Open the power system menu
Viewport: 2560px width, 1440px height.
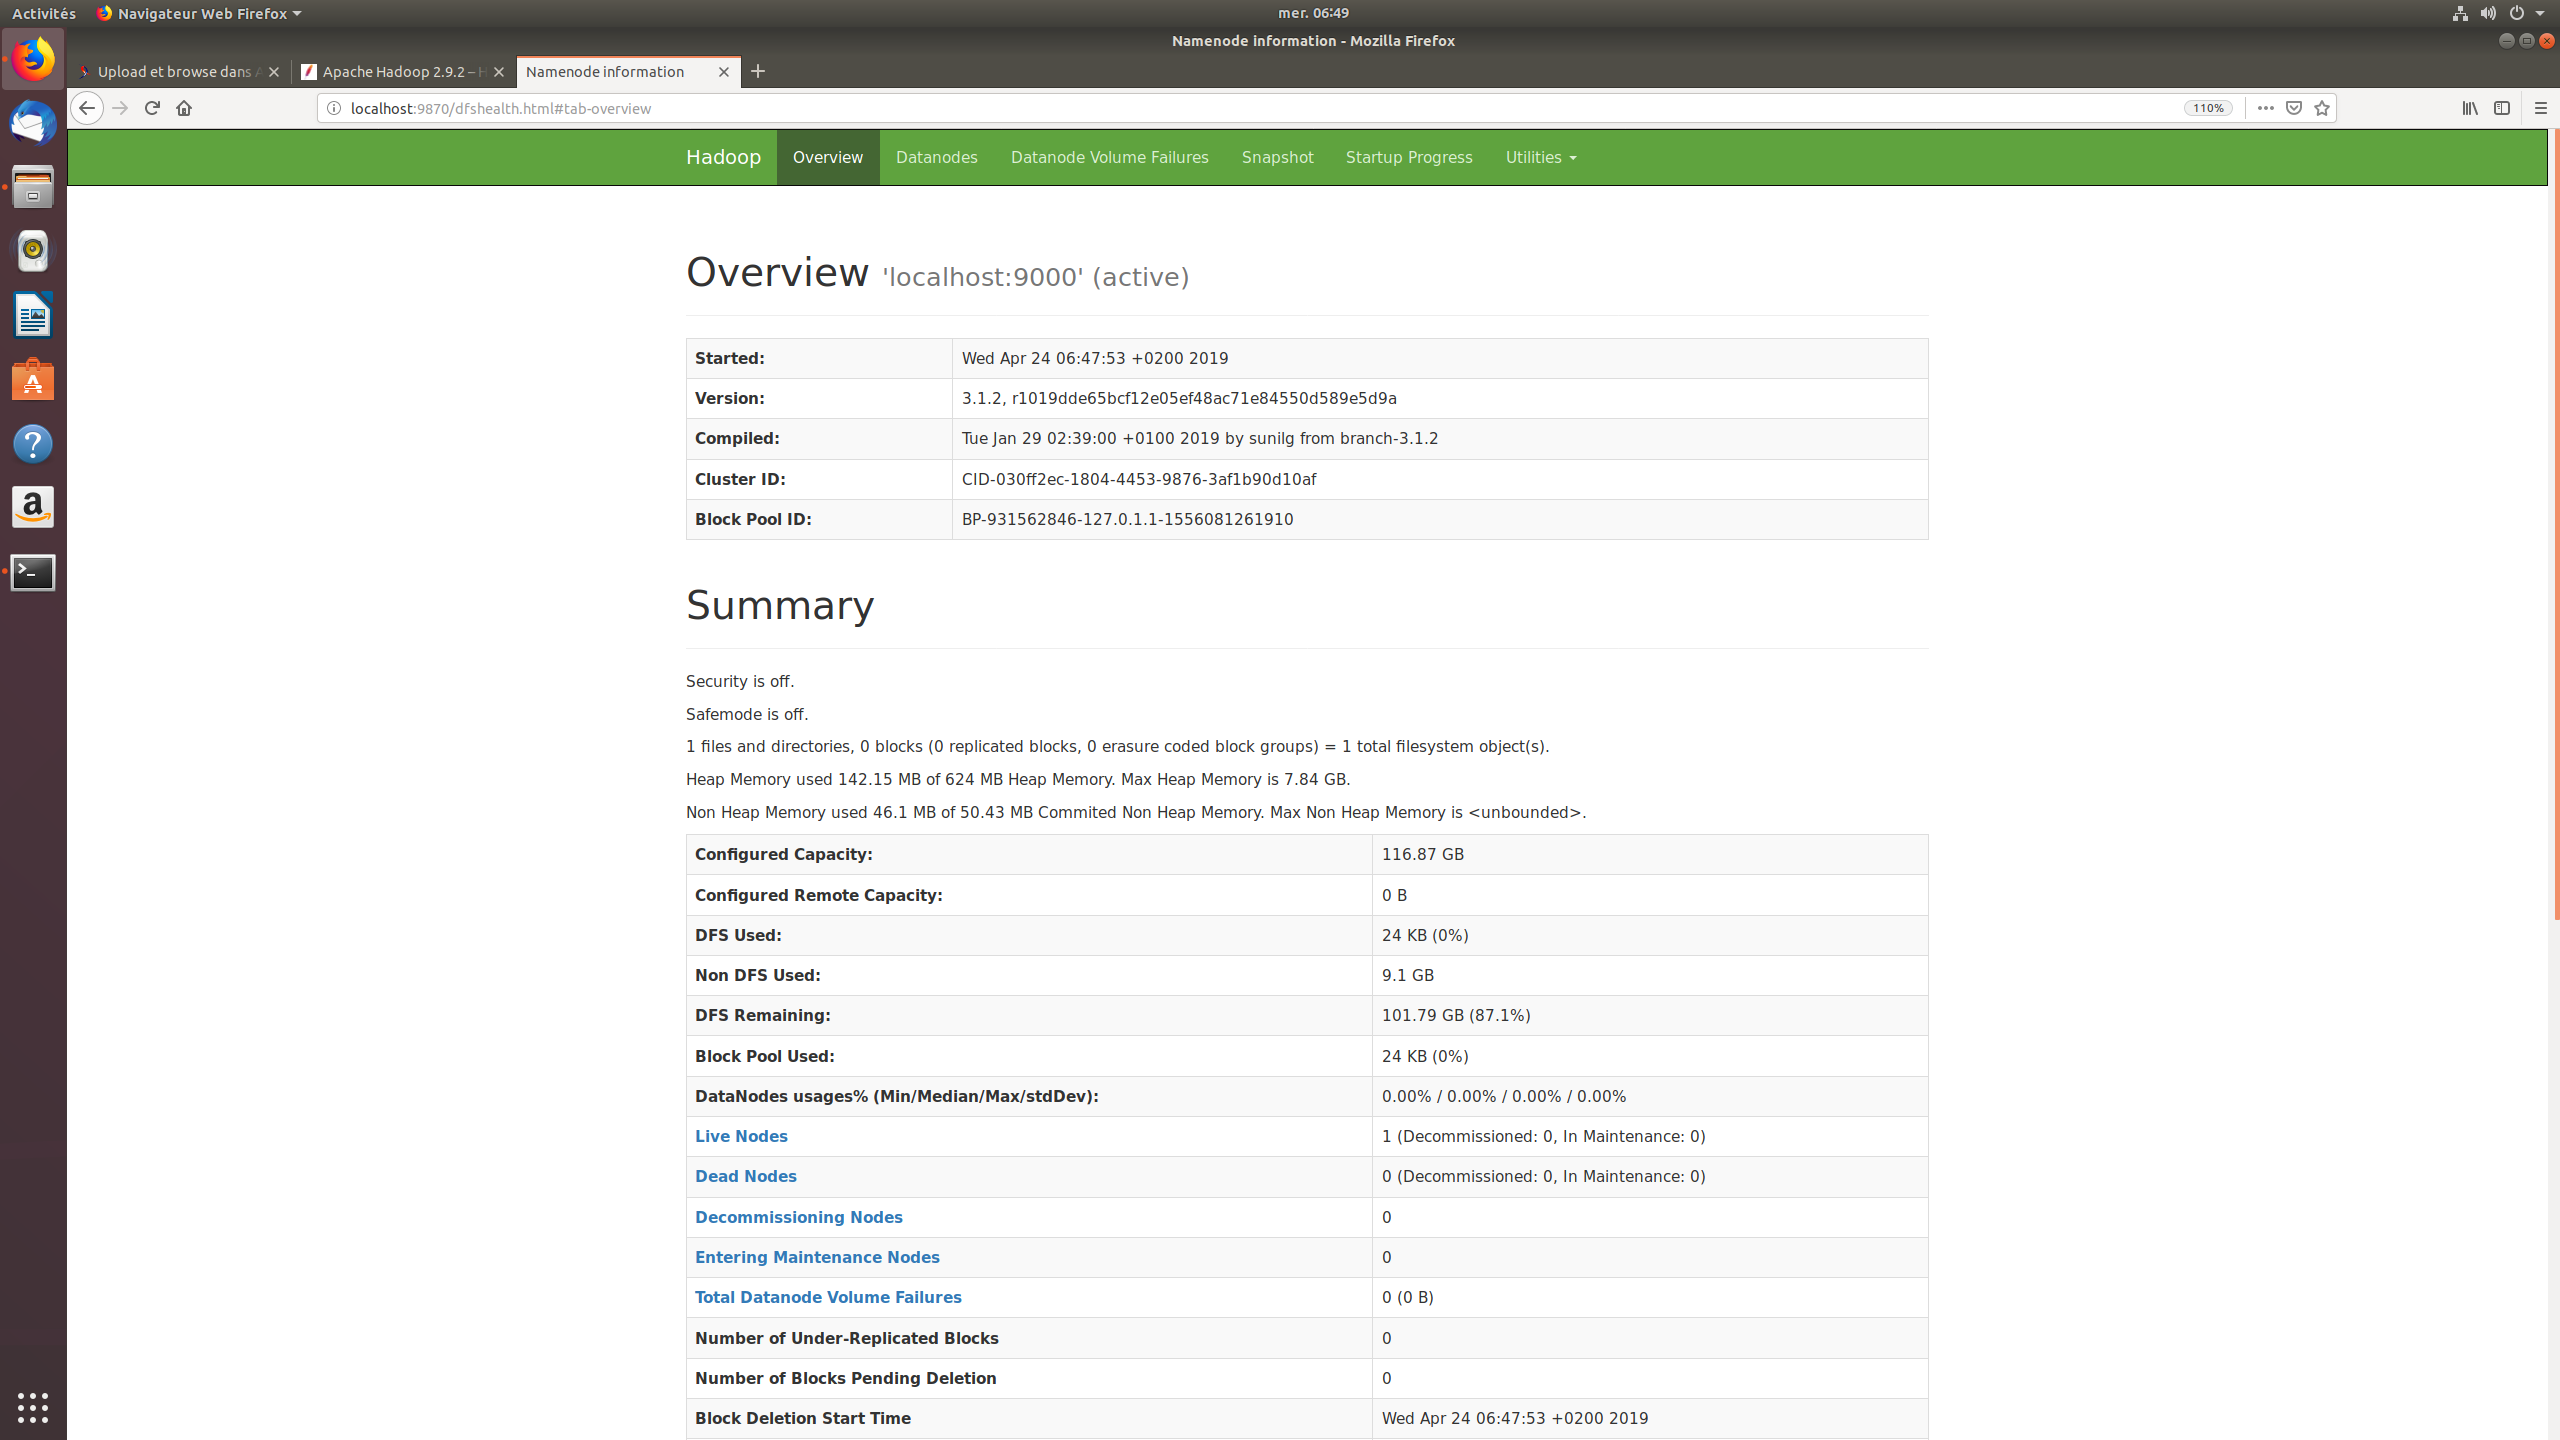pyautogui.click(x=2527, y=13)
